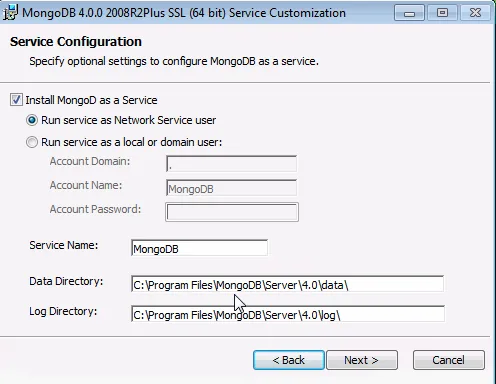This screenshot has height=384, width=496.
Task: Click the Account Name field
Action: pyautogui.click(x=231, y=188)
